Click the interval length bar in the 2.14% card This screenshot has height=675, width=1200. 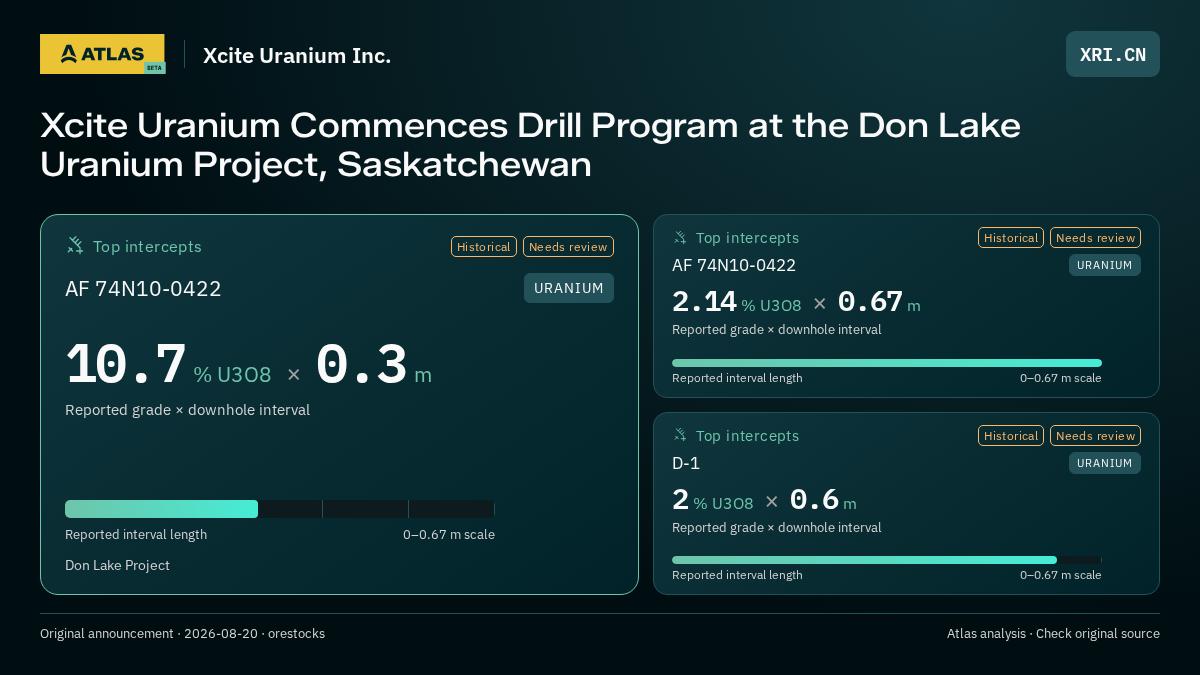pyautogui.click(x=887, y=363)
